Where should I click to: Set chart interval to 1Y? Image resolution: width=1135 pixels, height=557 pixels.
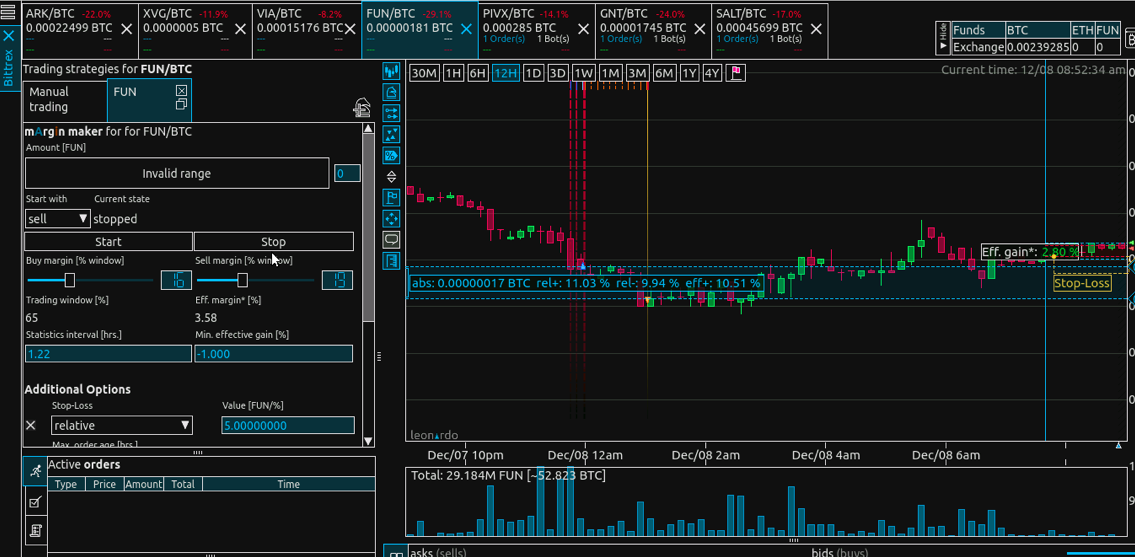coord(690,73)
